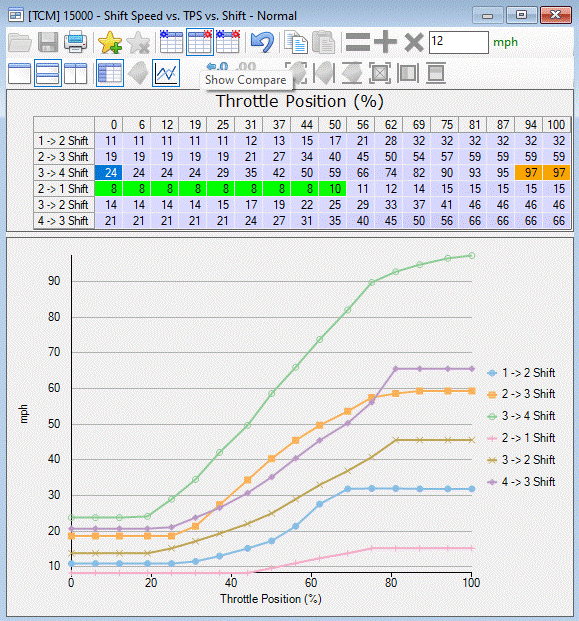579x621 pixels.
Task: Switch to vertical split layout icon
Action: point(76,73)
